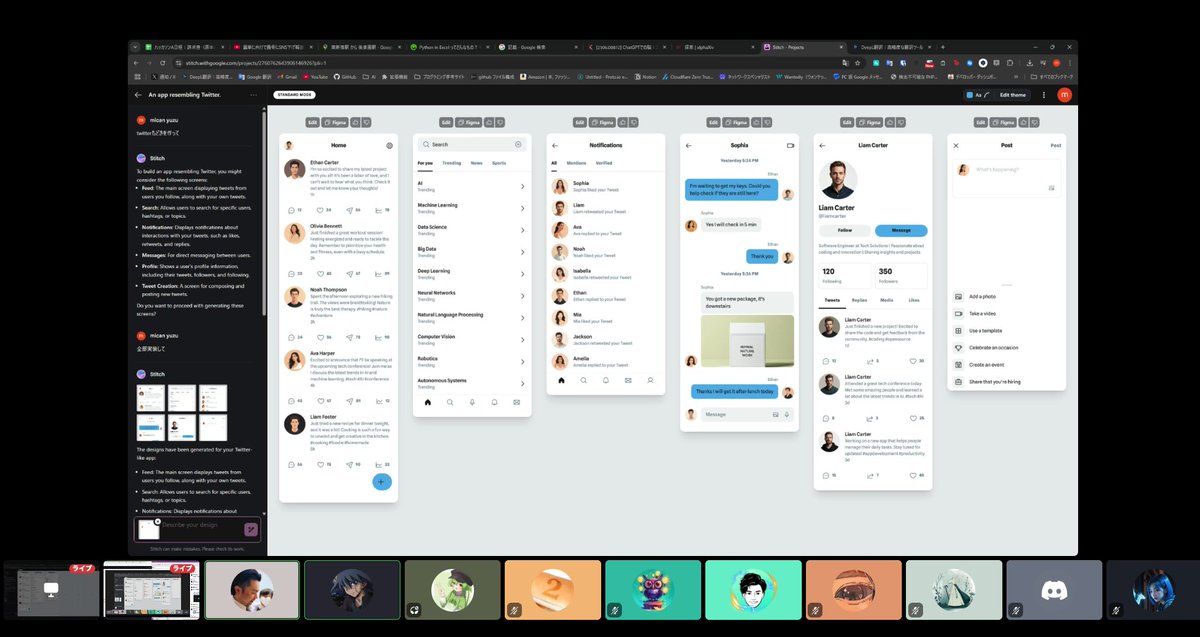Click the Search field in Search screen
Viewport: 1200px width, 637px height.
[472, 145]
